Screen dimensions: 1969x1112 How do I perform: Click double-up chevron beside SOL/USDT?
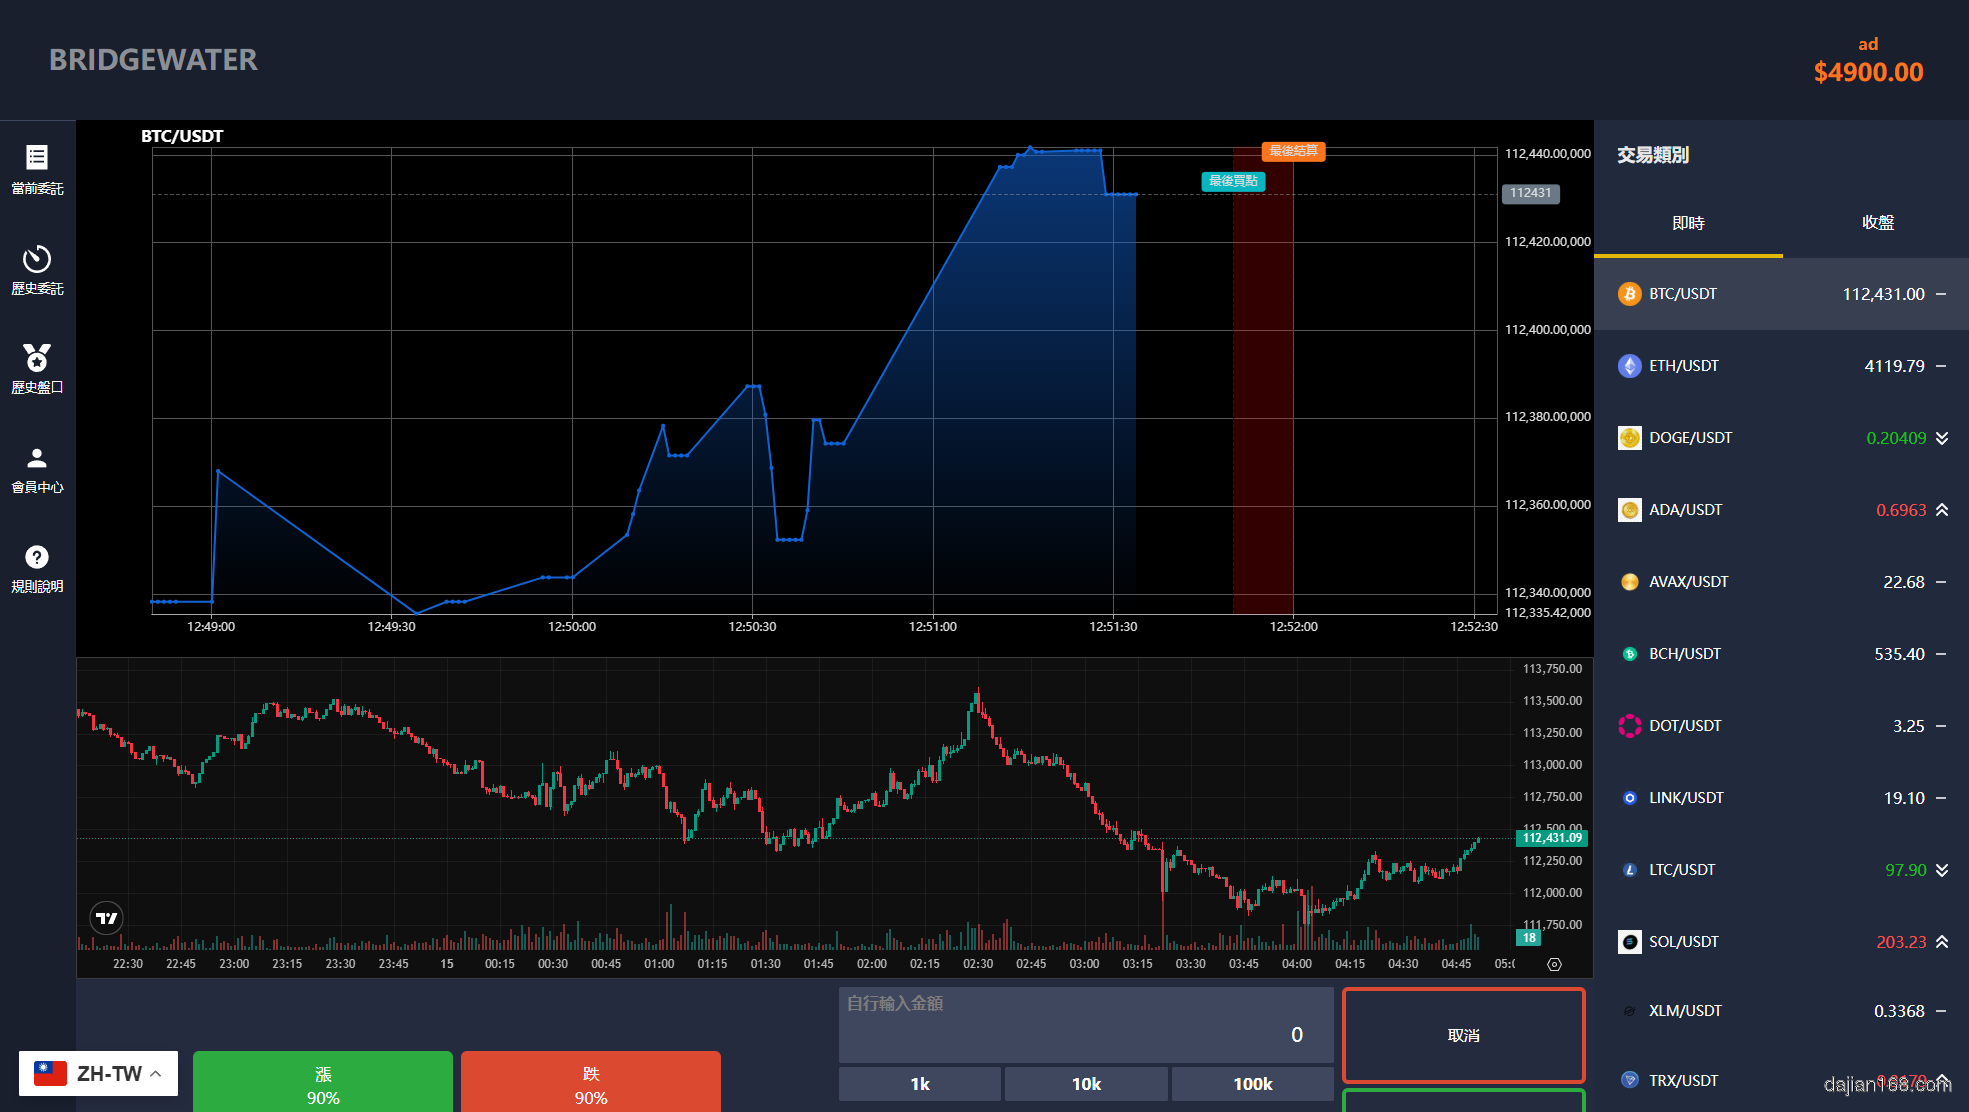point(1942,942)
